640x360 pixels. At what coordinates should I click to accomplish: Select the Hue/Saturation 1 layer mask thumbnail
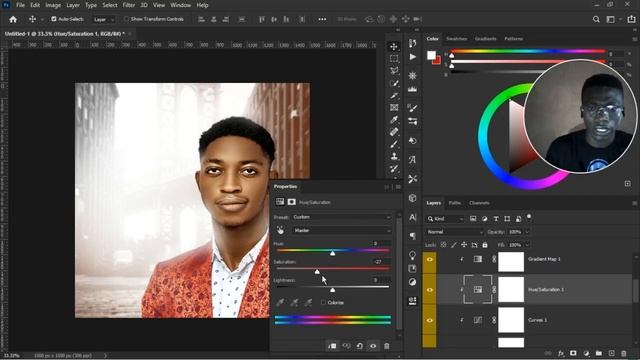tap(511, 290)
